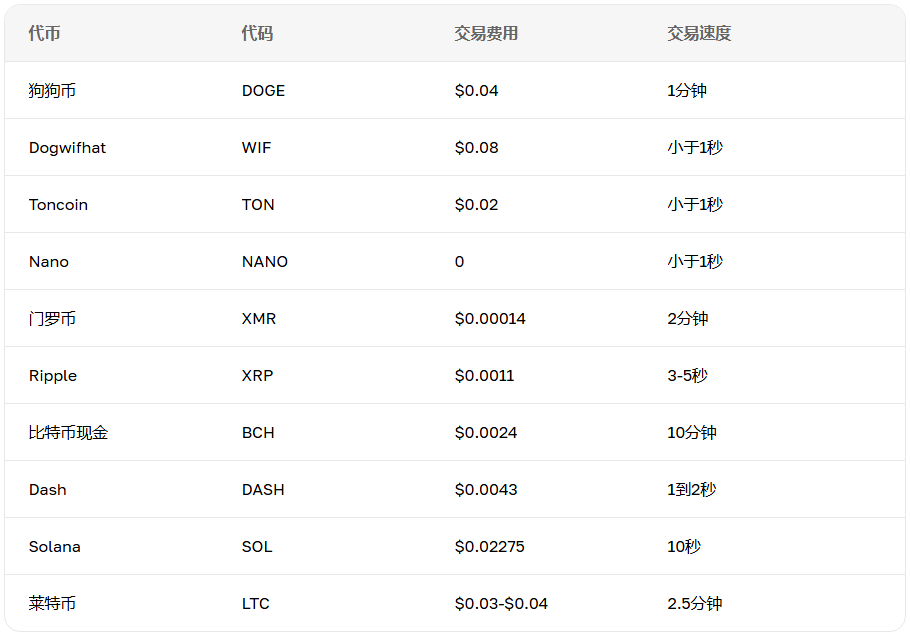Select the 3-5秒 speed cell
This screenshot has height=634, width=910.
(x=688, y=376)
